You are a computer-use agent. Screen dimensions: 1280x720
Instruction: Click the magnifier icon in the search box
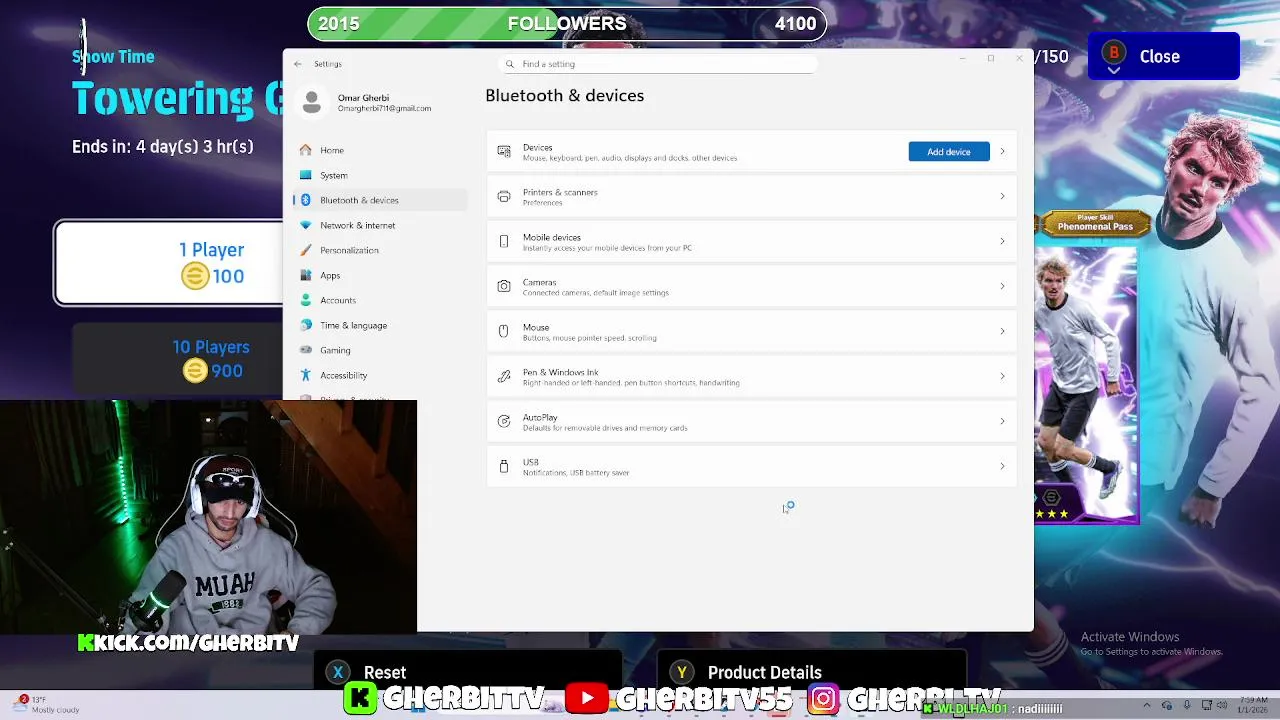tap(510, 64)
